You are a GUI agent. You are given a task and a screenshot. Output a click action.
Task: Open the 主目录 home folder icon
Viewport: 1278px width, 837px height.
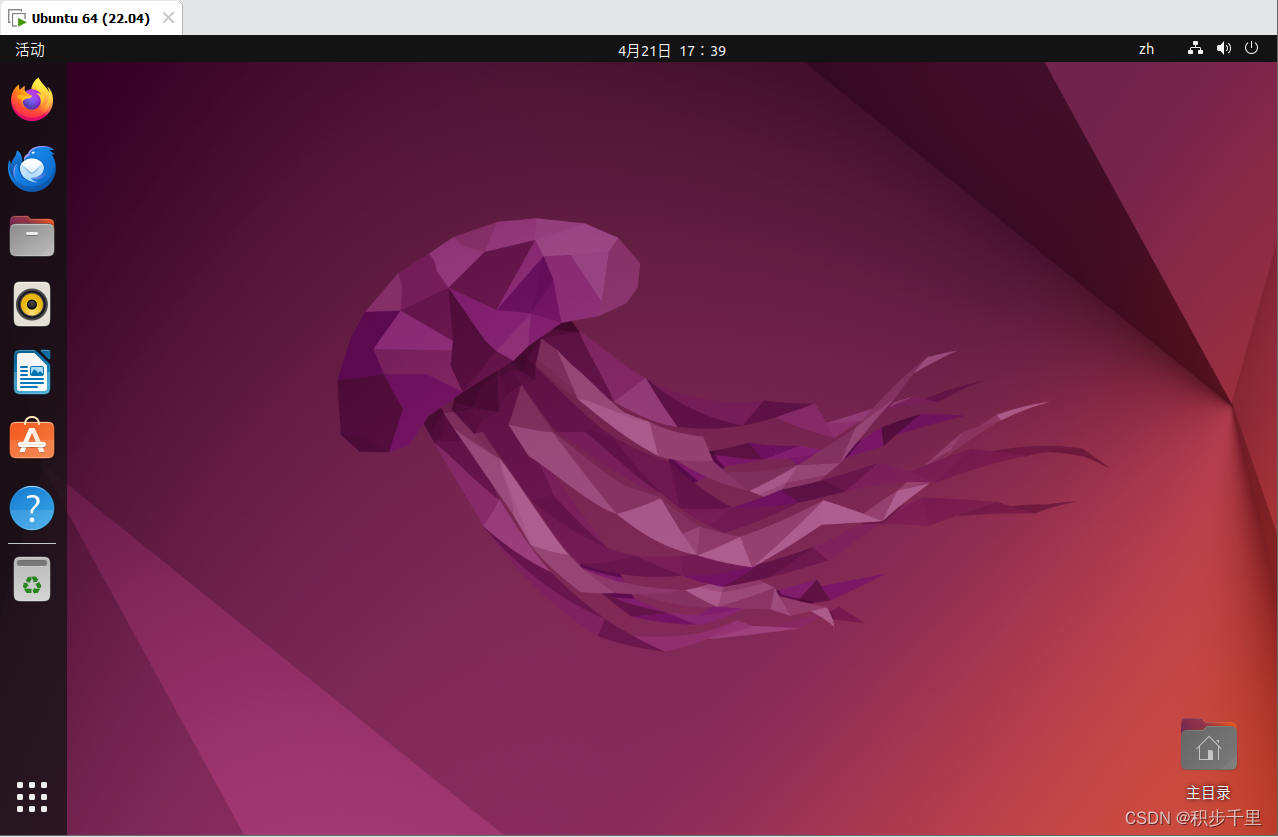point(1208,745)
